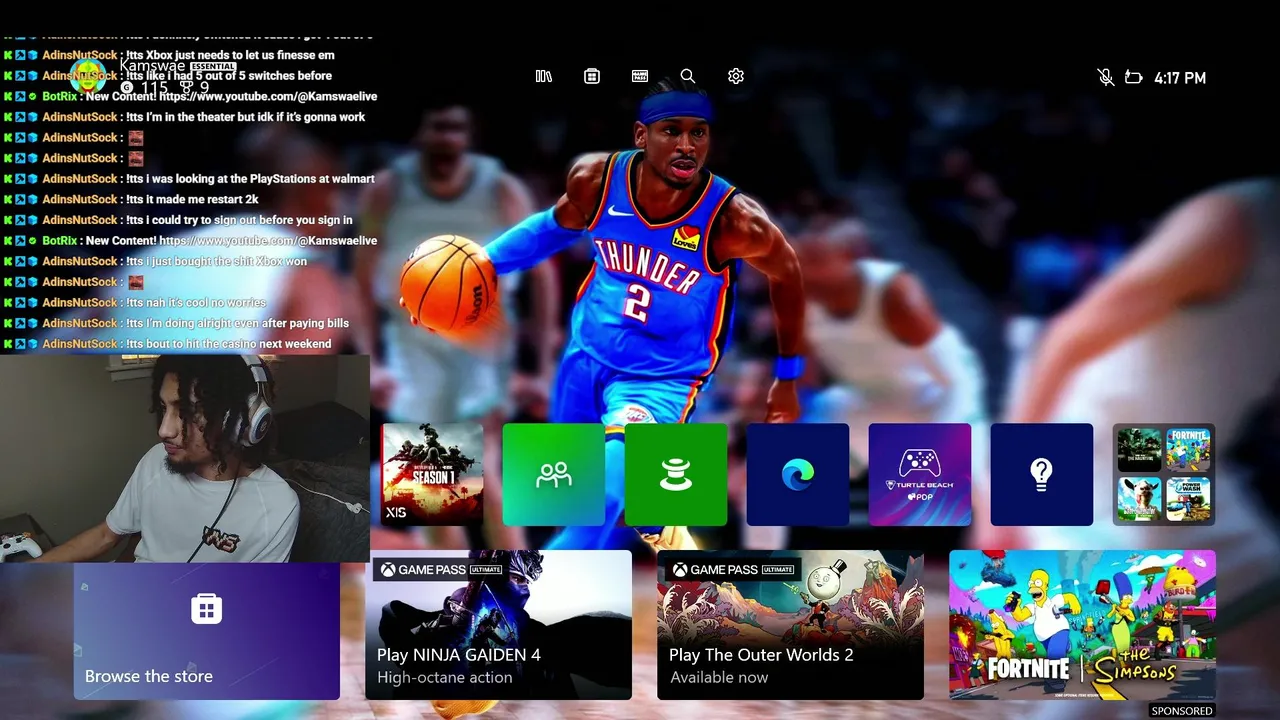1280x720 pixels.
Task: Click the SPONSORED label under Fortnite banner
Action: [1182, 711]
